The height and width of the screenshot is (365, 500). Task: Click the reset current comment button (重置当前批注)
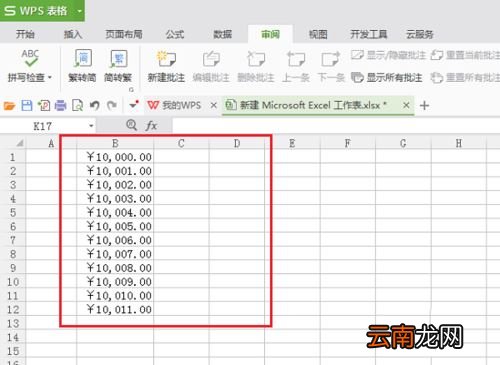tap(465, 55)
